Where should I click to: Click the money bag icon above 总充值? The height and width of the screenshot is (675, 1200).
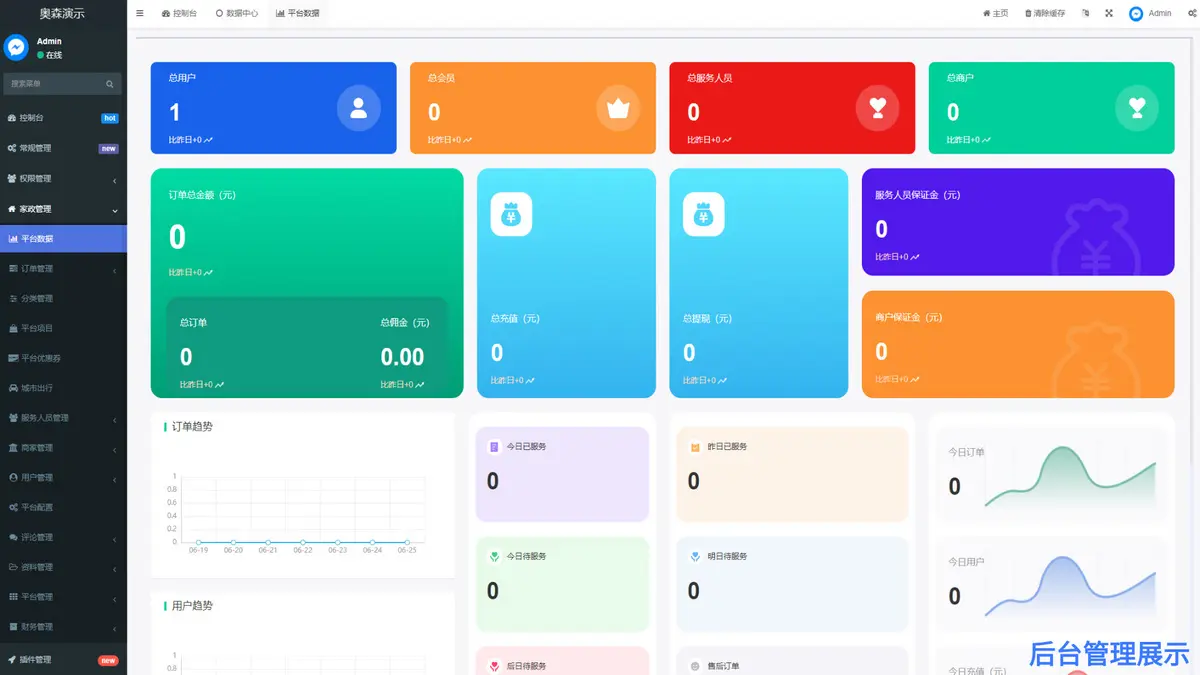(511, 214)
